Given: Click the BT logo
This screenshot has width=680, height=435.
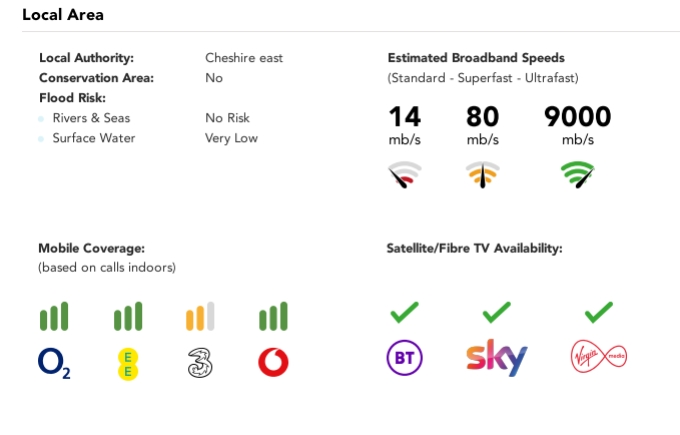Looking at the screenshot, I should point(403,358).
